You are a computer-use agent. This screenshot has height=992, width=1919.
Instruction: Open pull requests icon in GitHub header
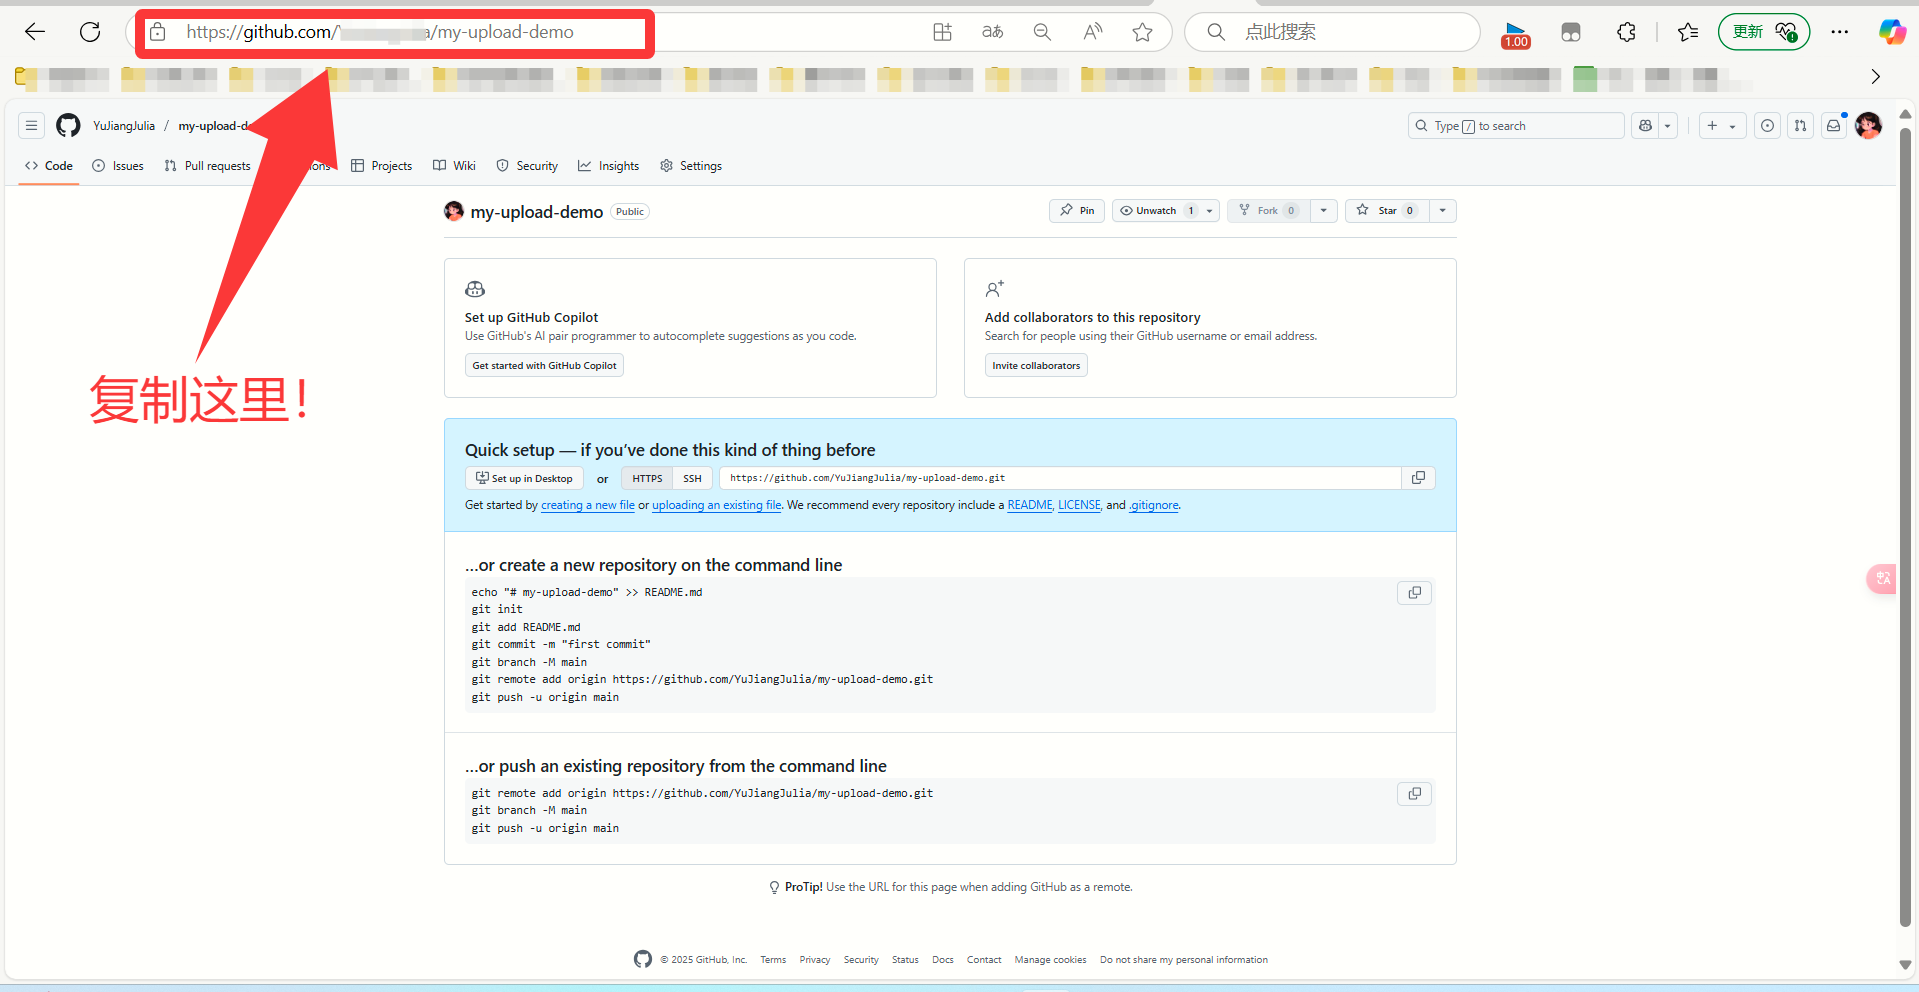point(1800,125)
